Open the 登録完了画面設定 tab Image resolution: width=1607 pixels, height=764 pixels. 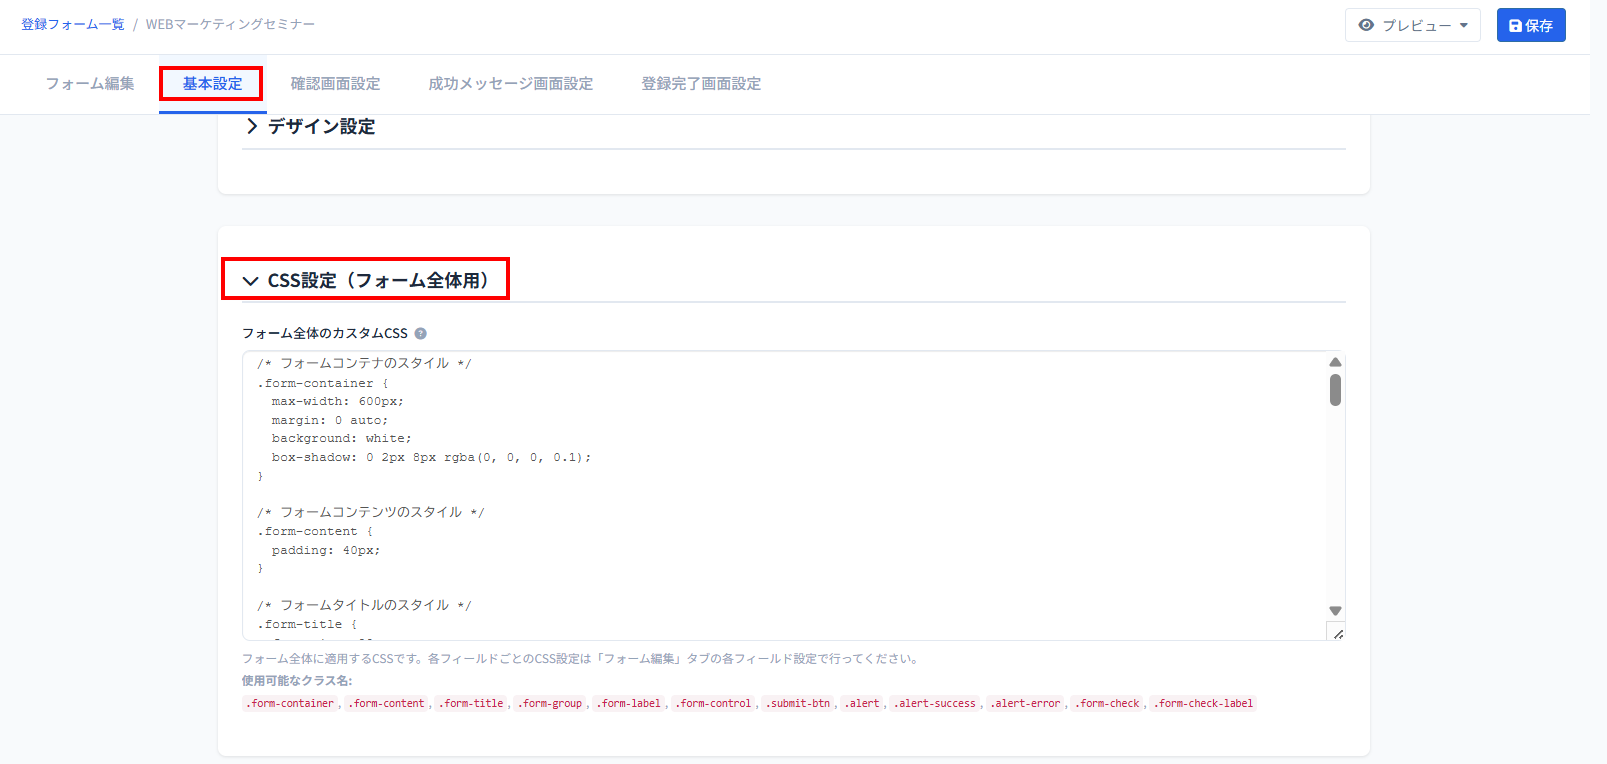(x=701, y=84)
